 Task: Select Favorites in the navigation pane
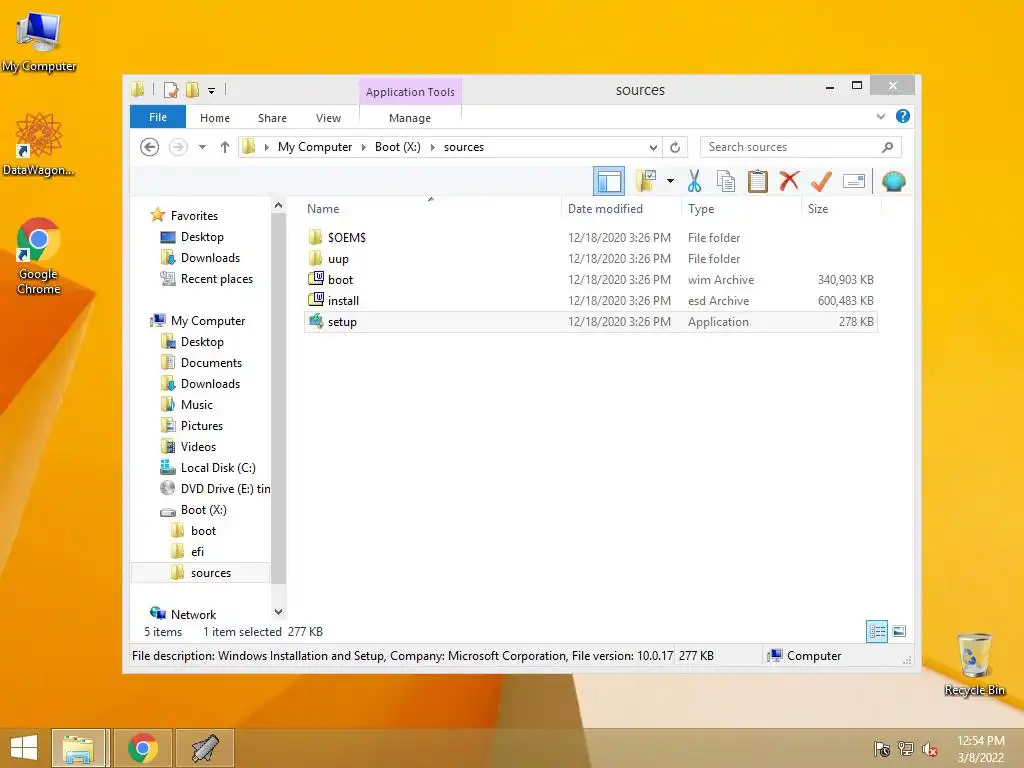click(x=194, y=216)
